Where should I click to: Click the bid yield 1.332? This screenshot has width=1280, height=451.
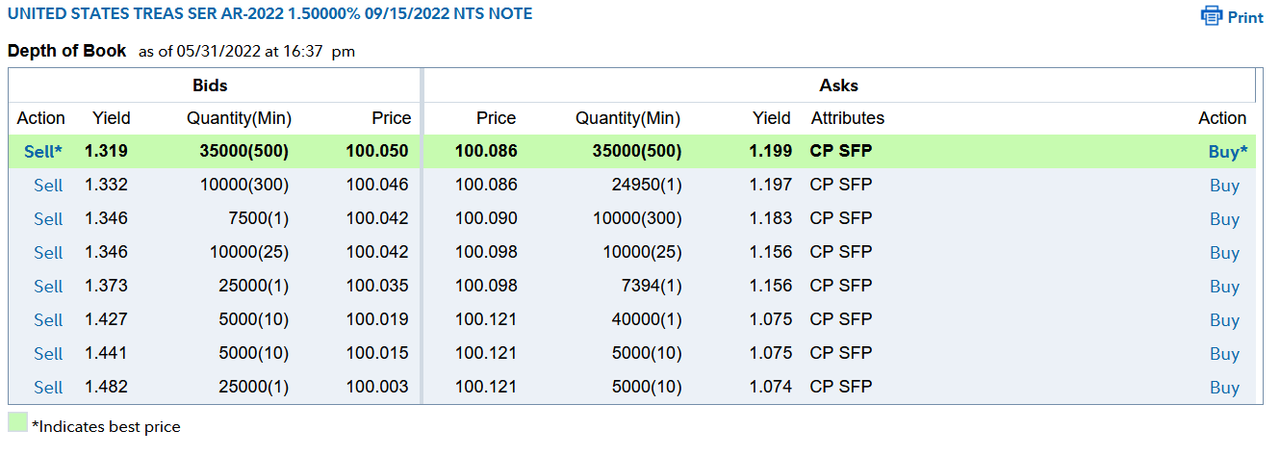(106, 185)
